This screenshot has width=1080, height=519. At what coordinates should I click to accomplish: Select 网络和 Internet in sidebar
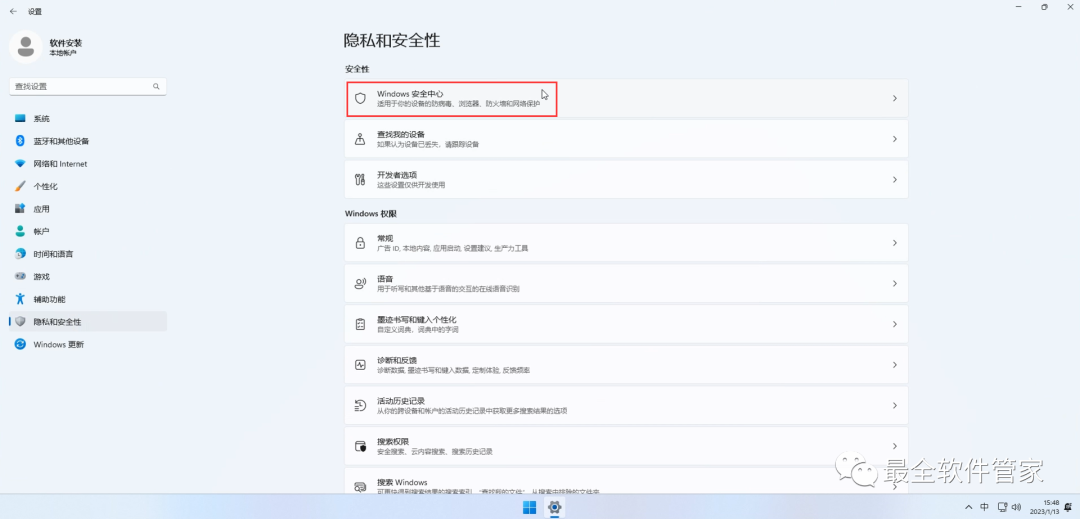pos(87,164)
